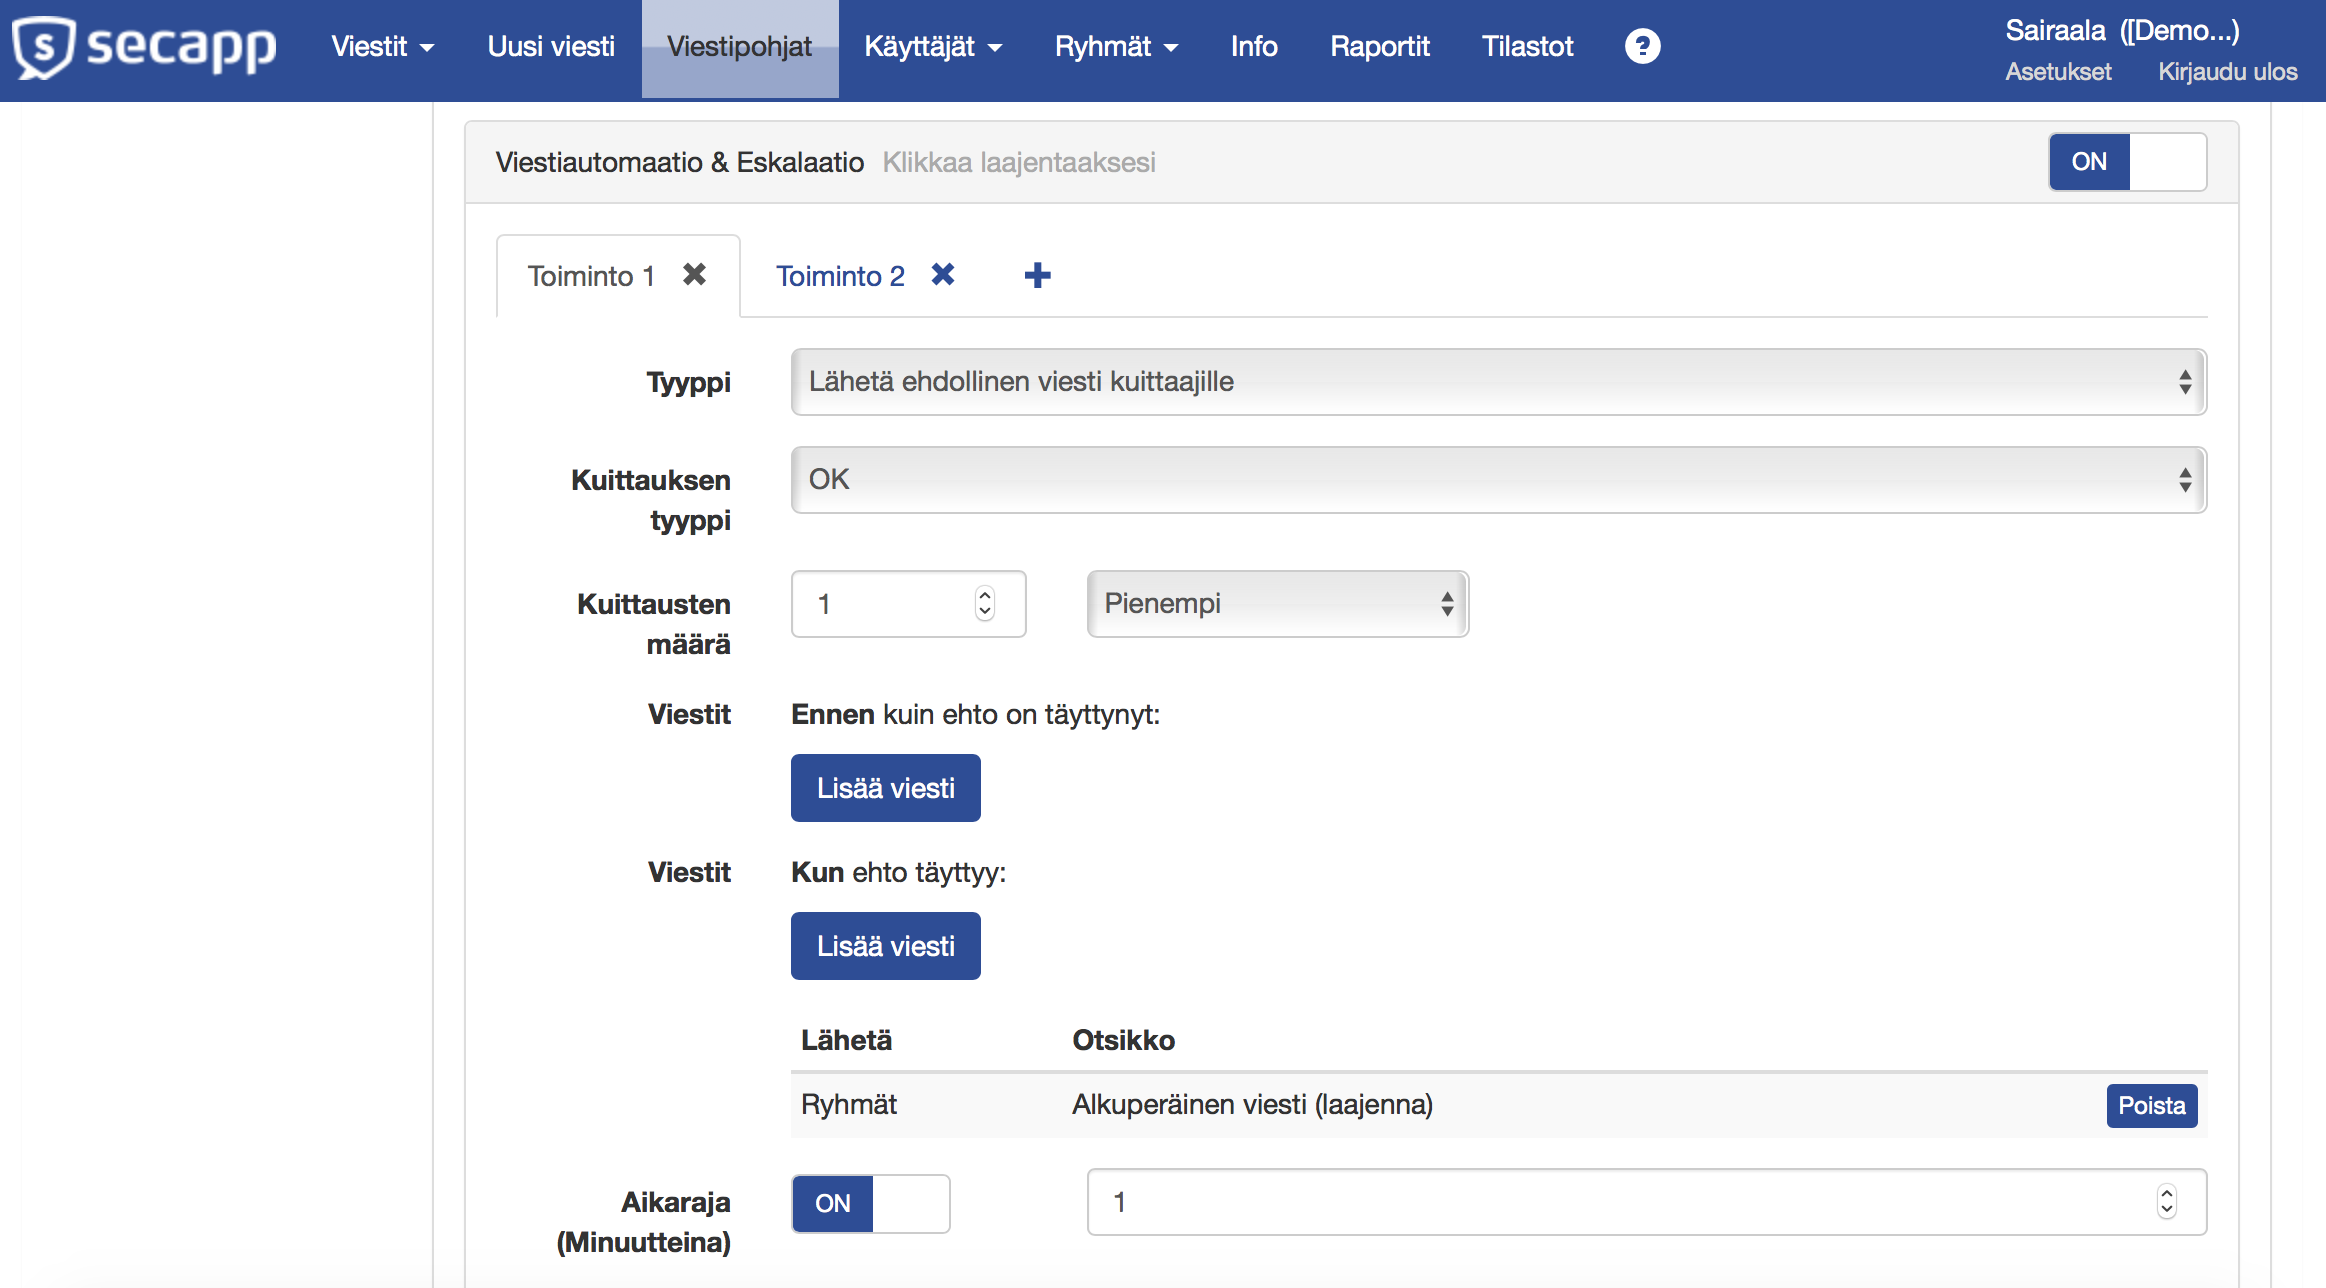Toggle the Aikaraja ON switch
Screen dimensions: 2326x1288
point(870,1203)
